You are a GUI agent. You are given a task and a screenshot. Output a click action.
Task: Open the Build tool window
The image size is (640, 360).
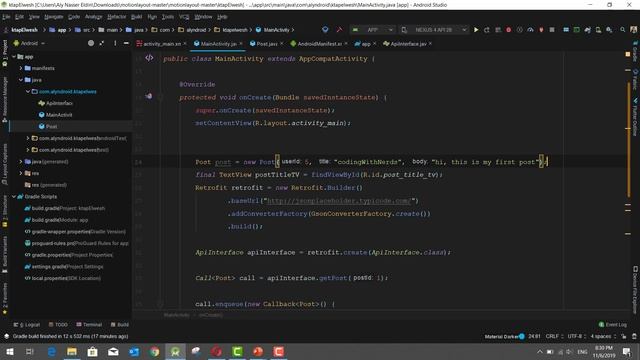pyautogui.click(x=120, y=324)
